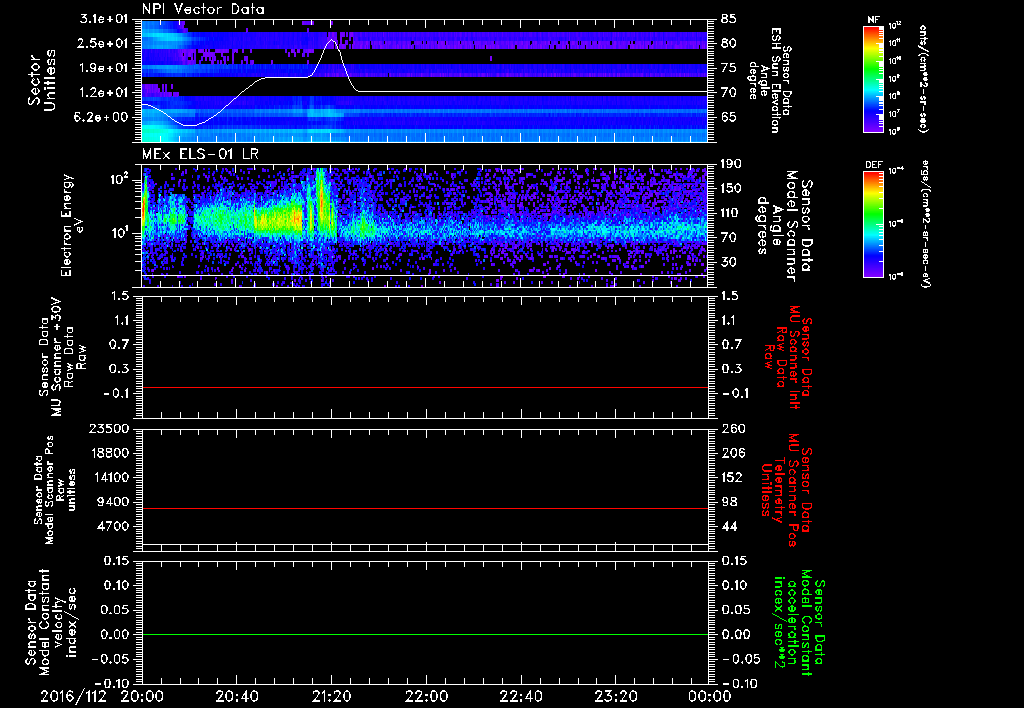The height and width of the screenshot is (708, 1024).
Task: Click the 98 telemetry tick value
Action: click(729, 502)
